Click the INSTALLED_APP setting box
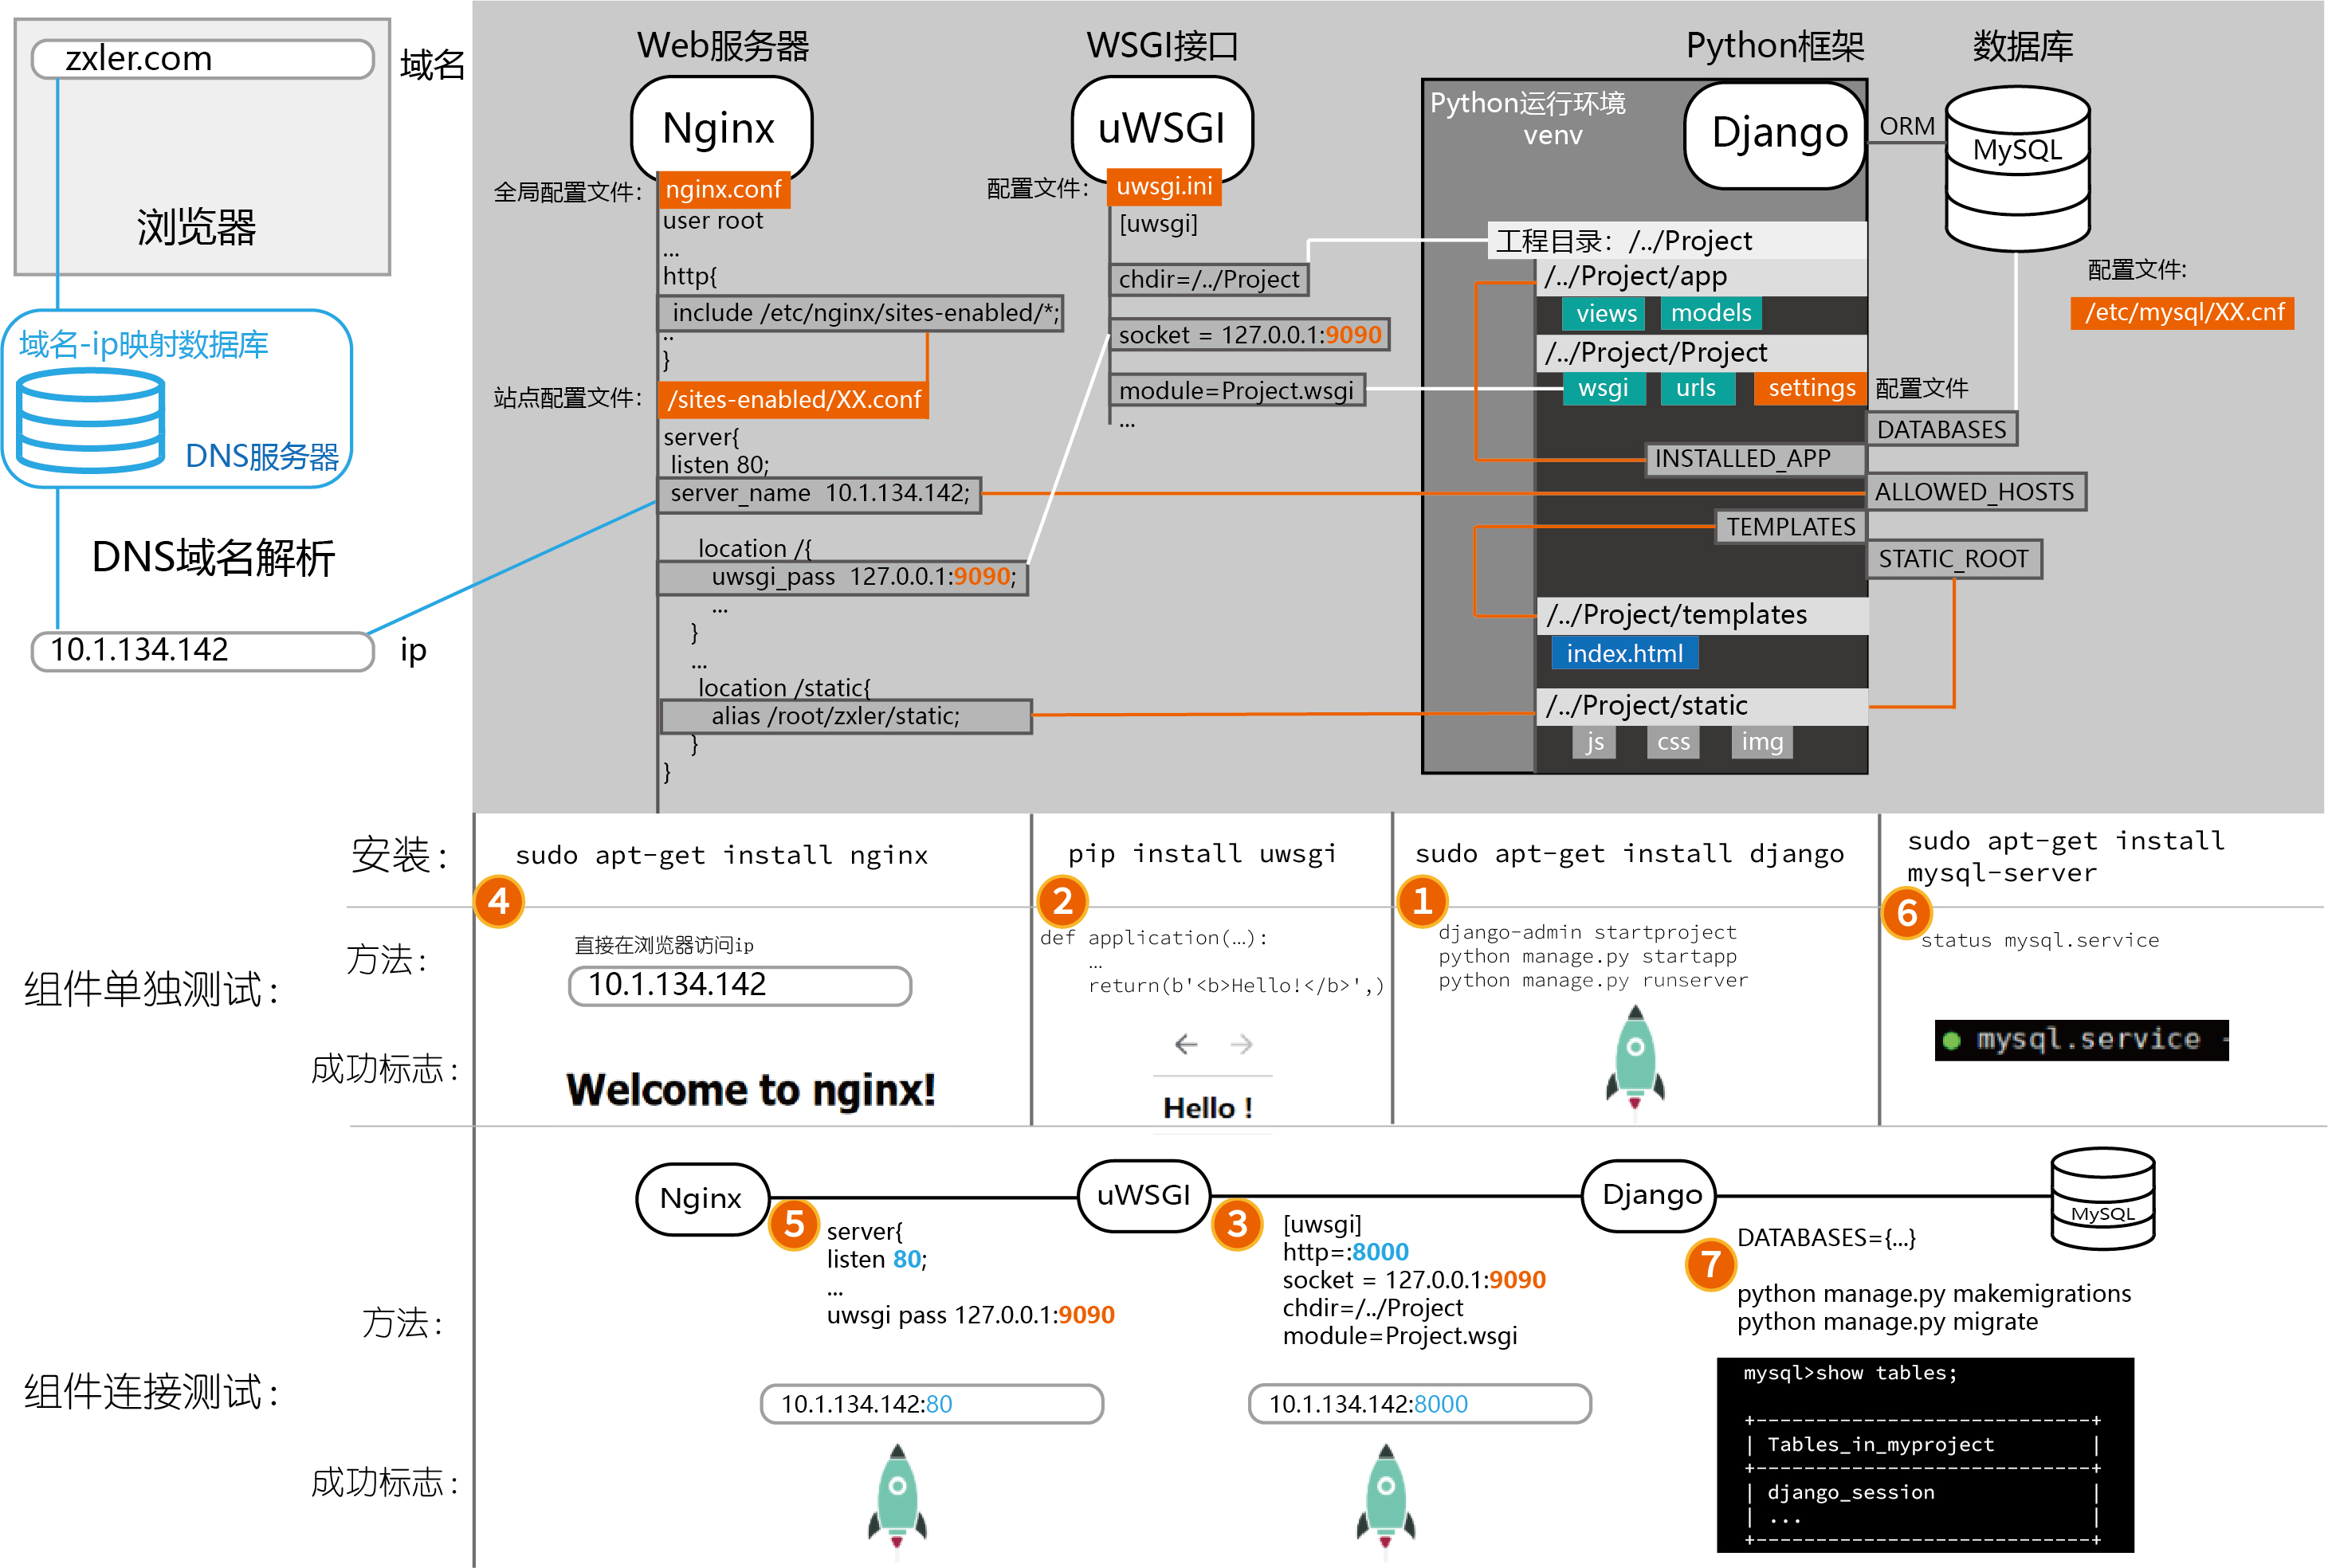This screenshot has width=2328, height=1568. (x=1755, y=459)
